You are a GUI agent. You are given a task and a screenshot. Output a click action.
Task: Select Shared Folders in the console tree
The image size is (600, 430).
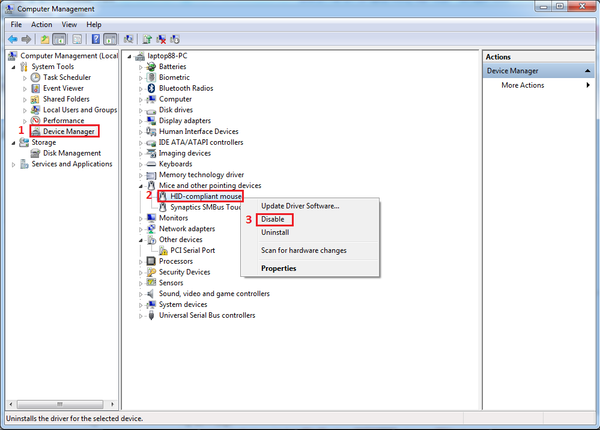66,99
